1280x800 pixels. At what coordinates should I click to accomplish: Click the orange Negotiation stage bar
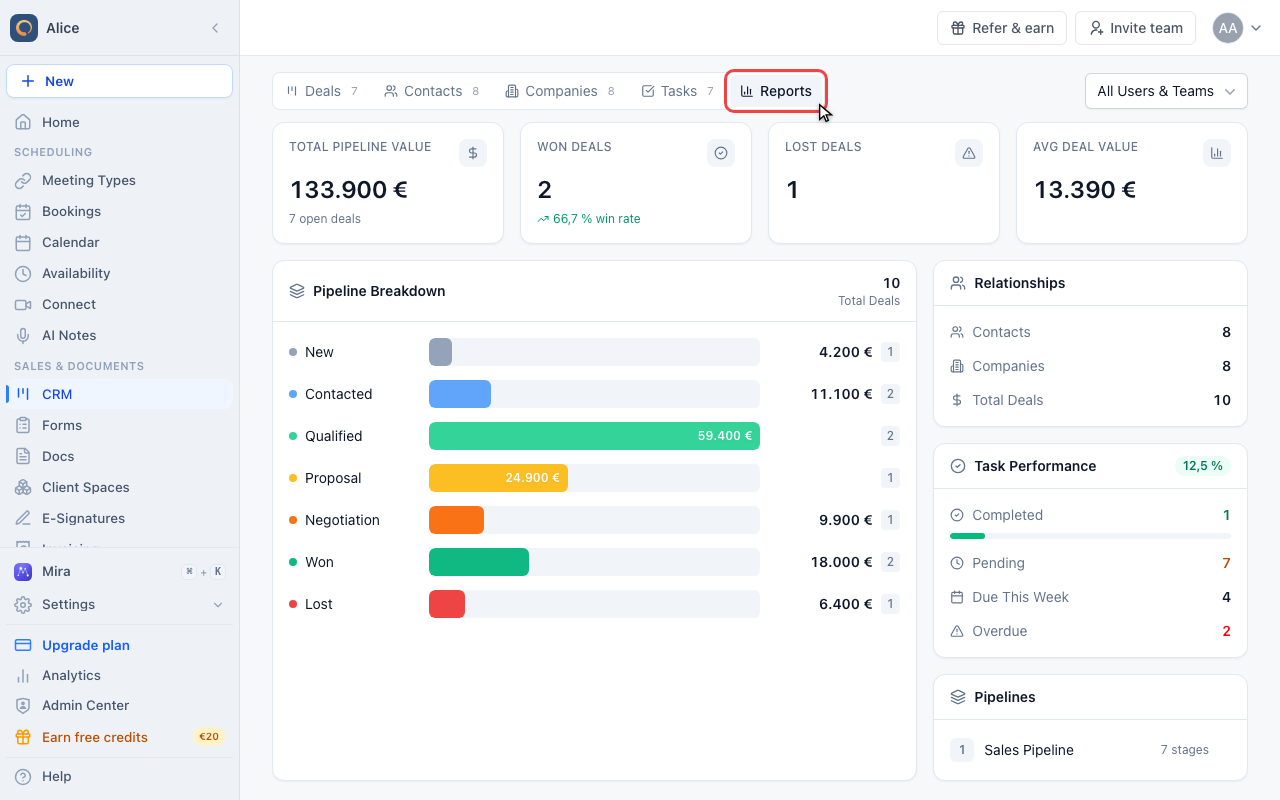pos(456,520)
